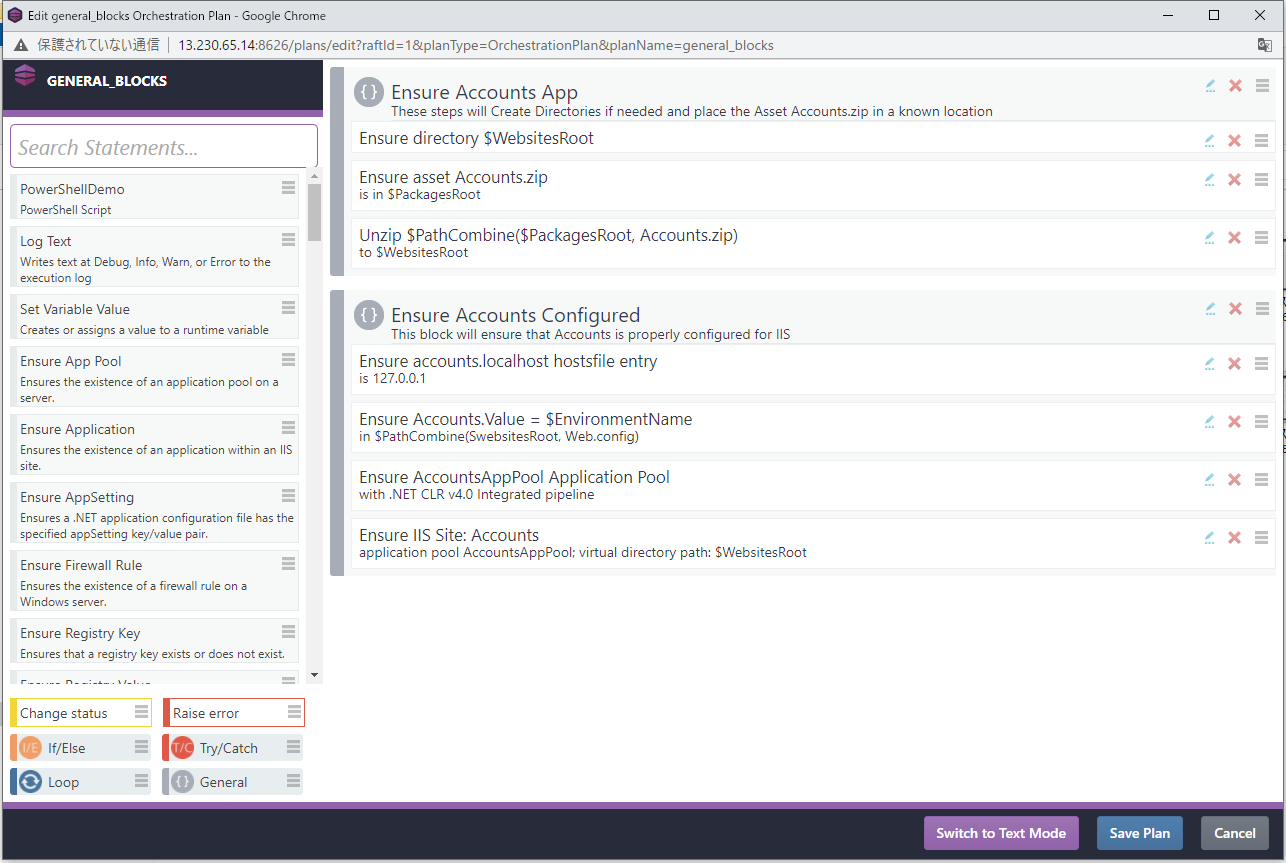Click the Ensure Accounts Configured braces icon
1286x863 pixels.
(x=369, y=315)
